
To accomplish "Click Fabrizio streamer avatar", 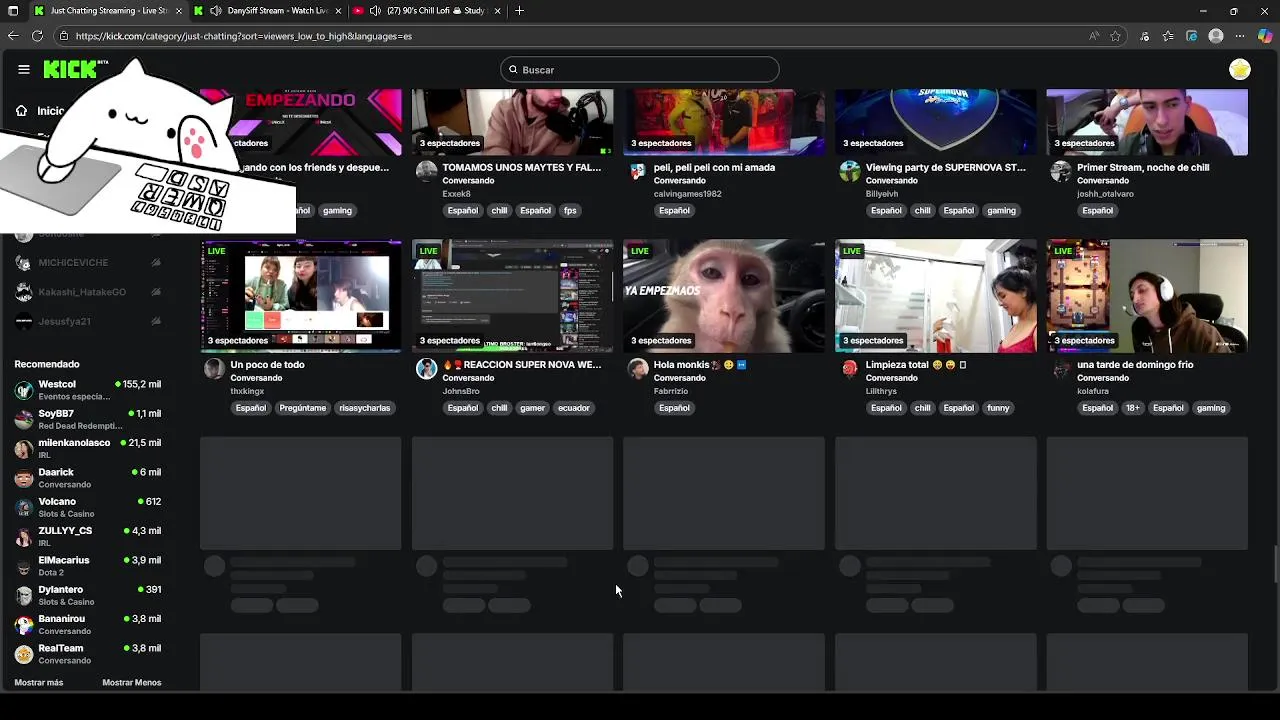I will pos(638,368).
